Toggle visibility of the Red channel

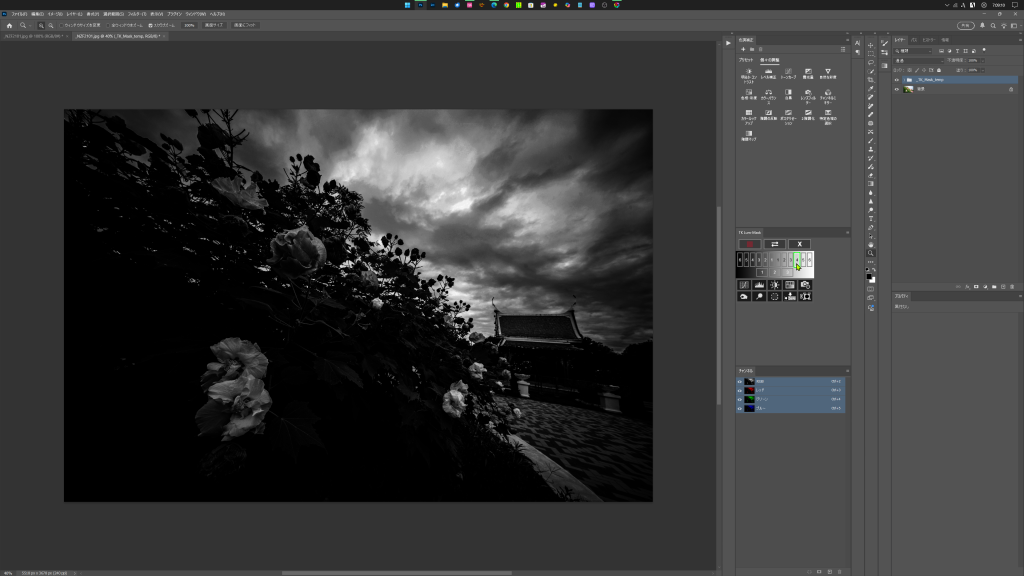coord(741,390)
